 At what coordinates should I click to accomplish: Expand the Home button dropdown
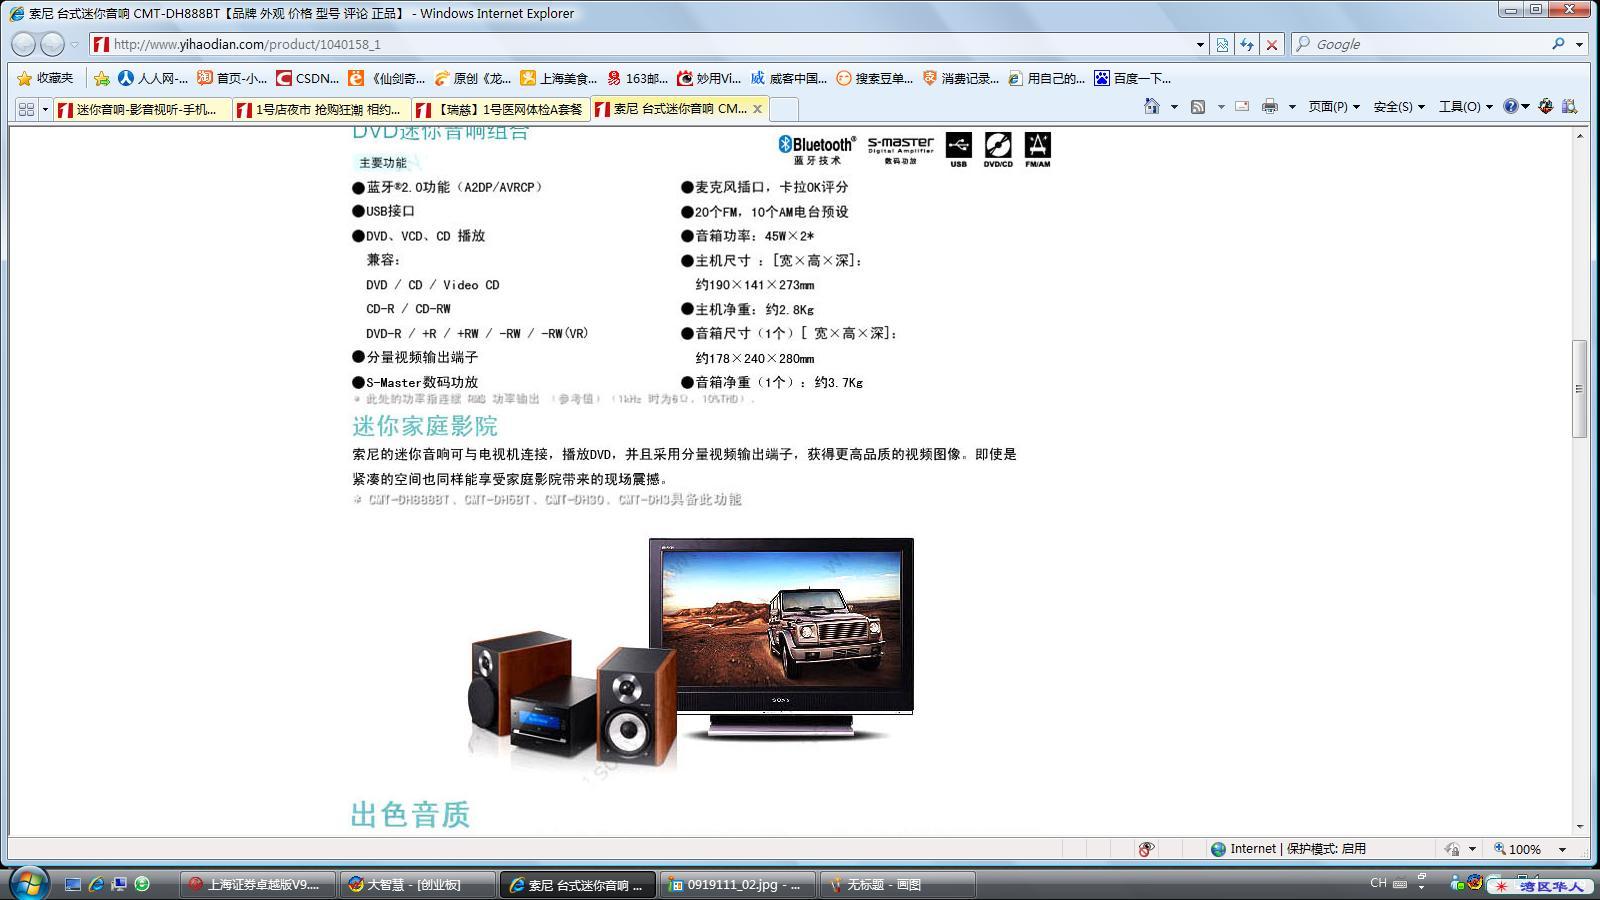tap(1174, 107)
